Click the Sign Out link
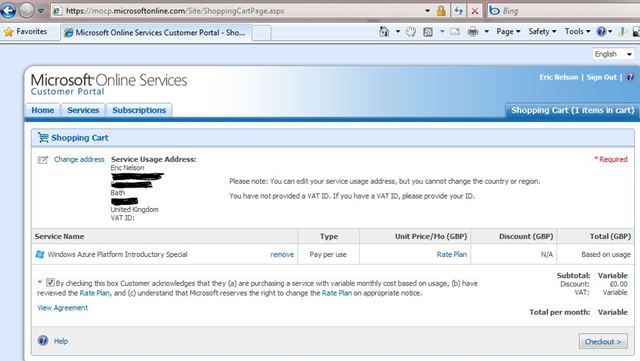 (602, 77)
